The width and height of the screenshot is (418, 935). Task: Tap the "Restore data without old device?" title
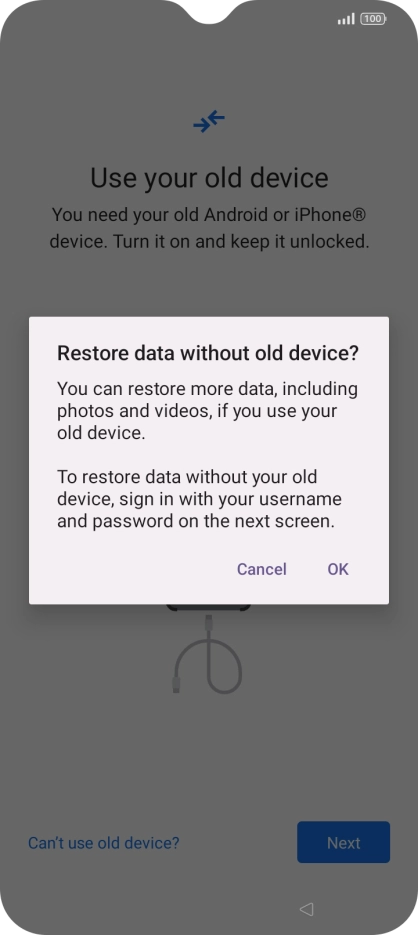tap(208, 353)
